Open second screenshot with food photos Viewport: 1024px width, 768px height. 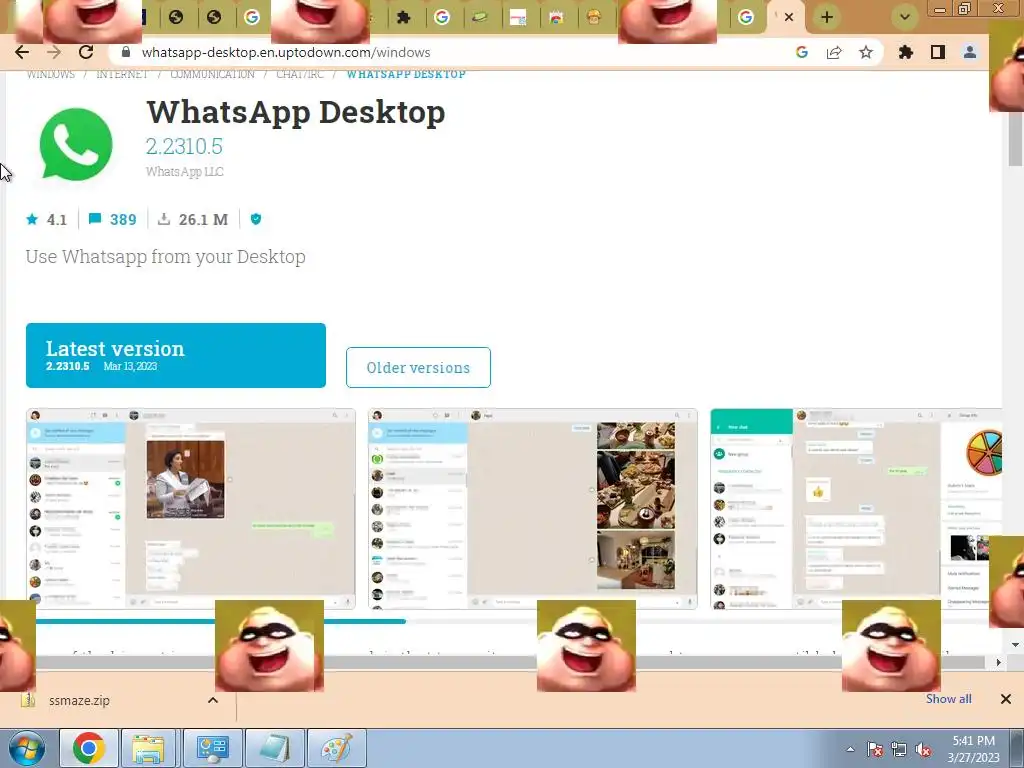pyautogui.click(x=533, y=509)
